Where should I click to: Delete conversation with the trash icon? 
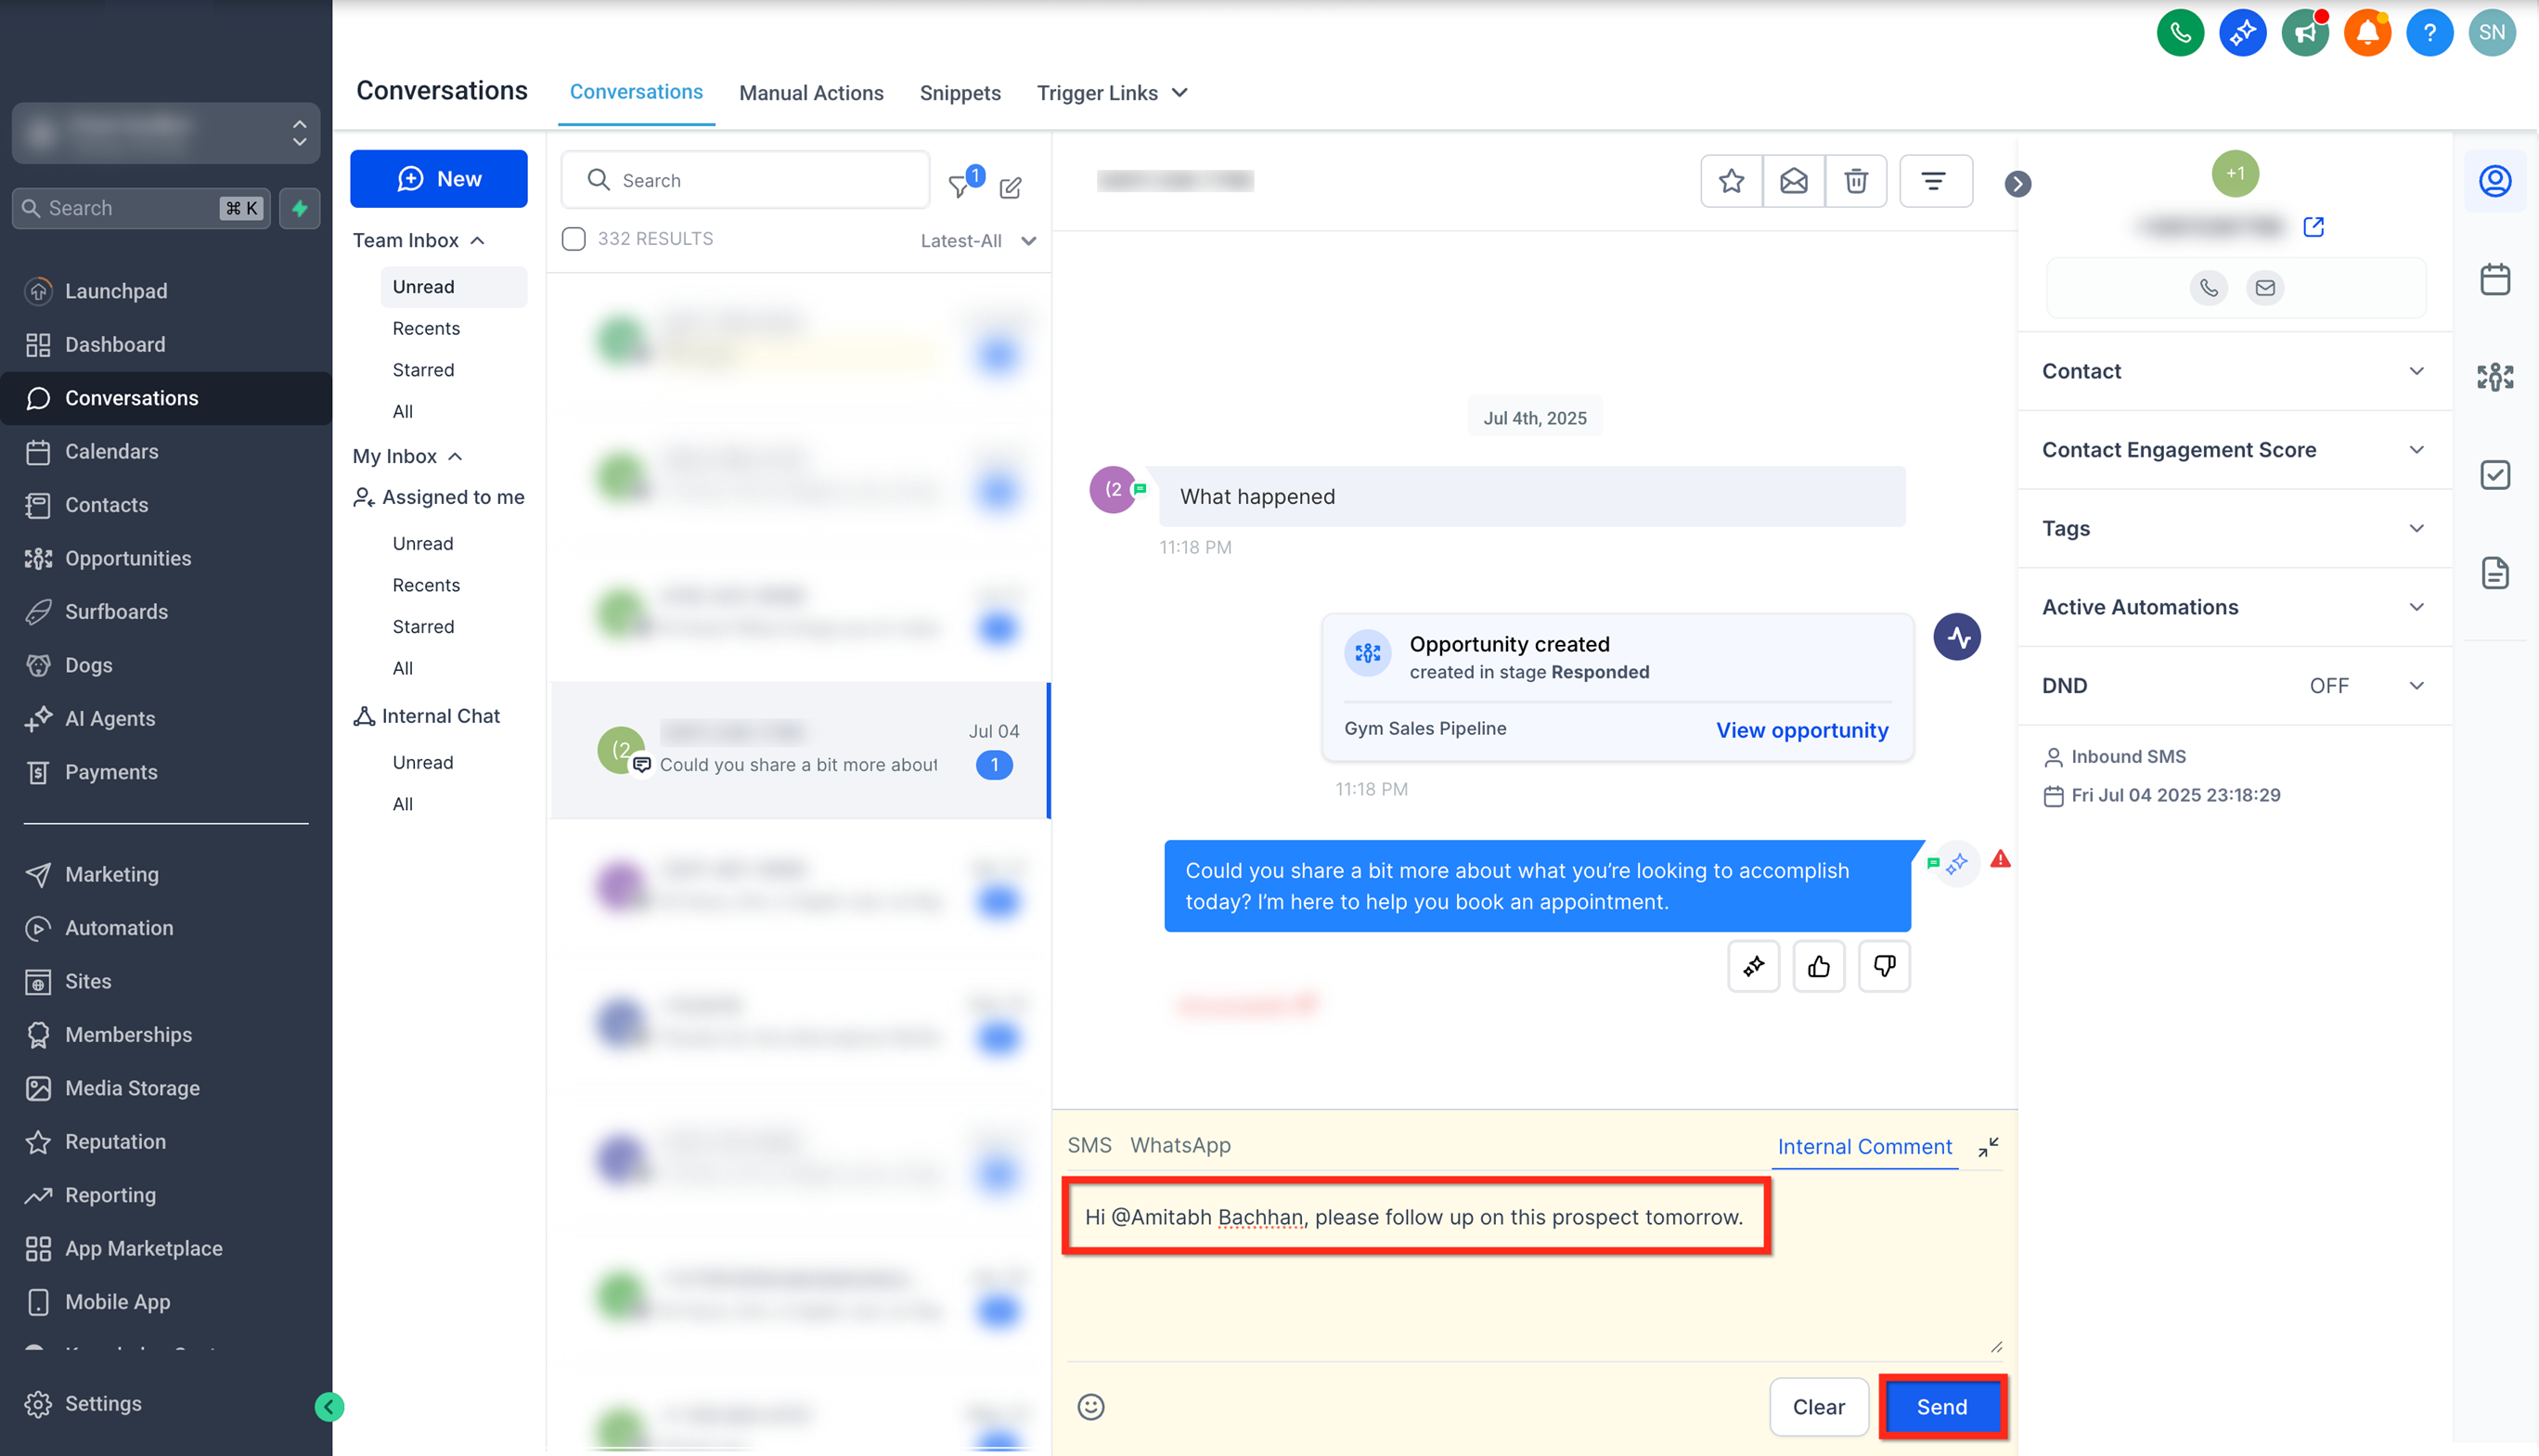click(1855, 181)
